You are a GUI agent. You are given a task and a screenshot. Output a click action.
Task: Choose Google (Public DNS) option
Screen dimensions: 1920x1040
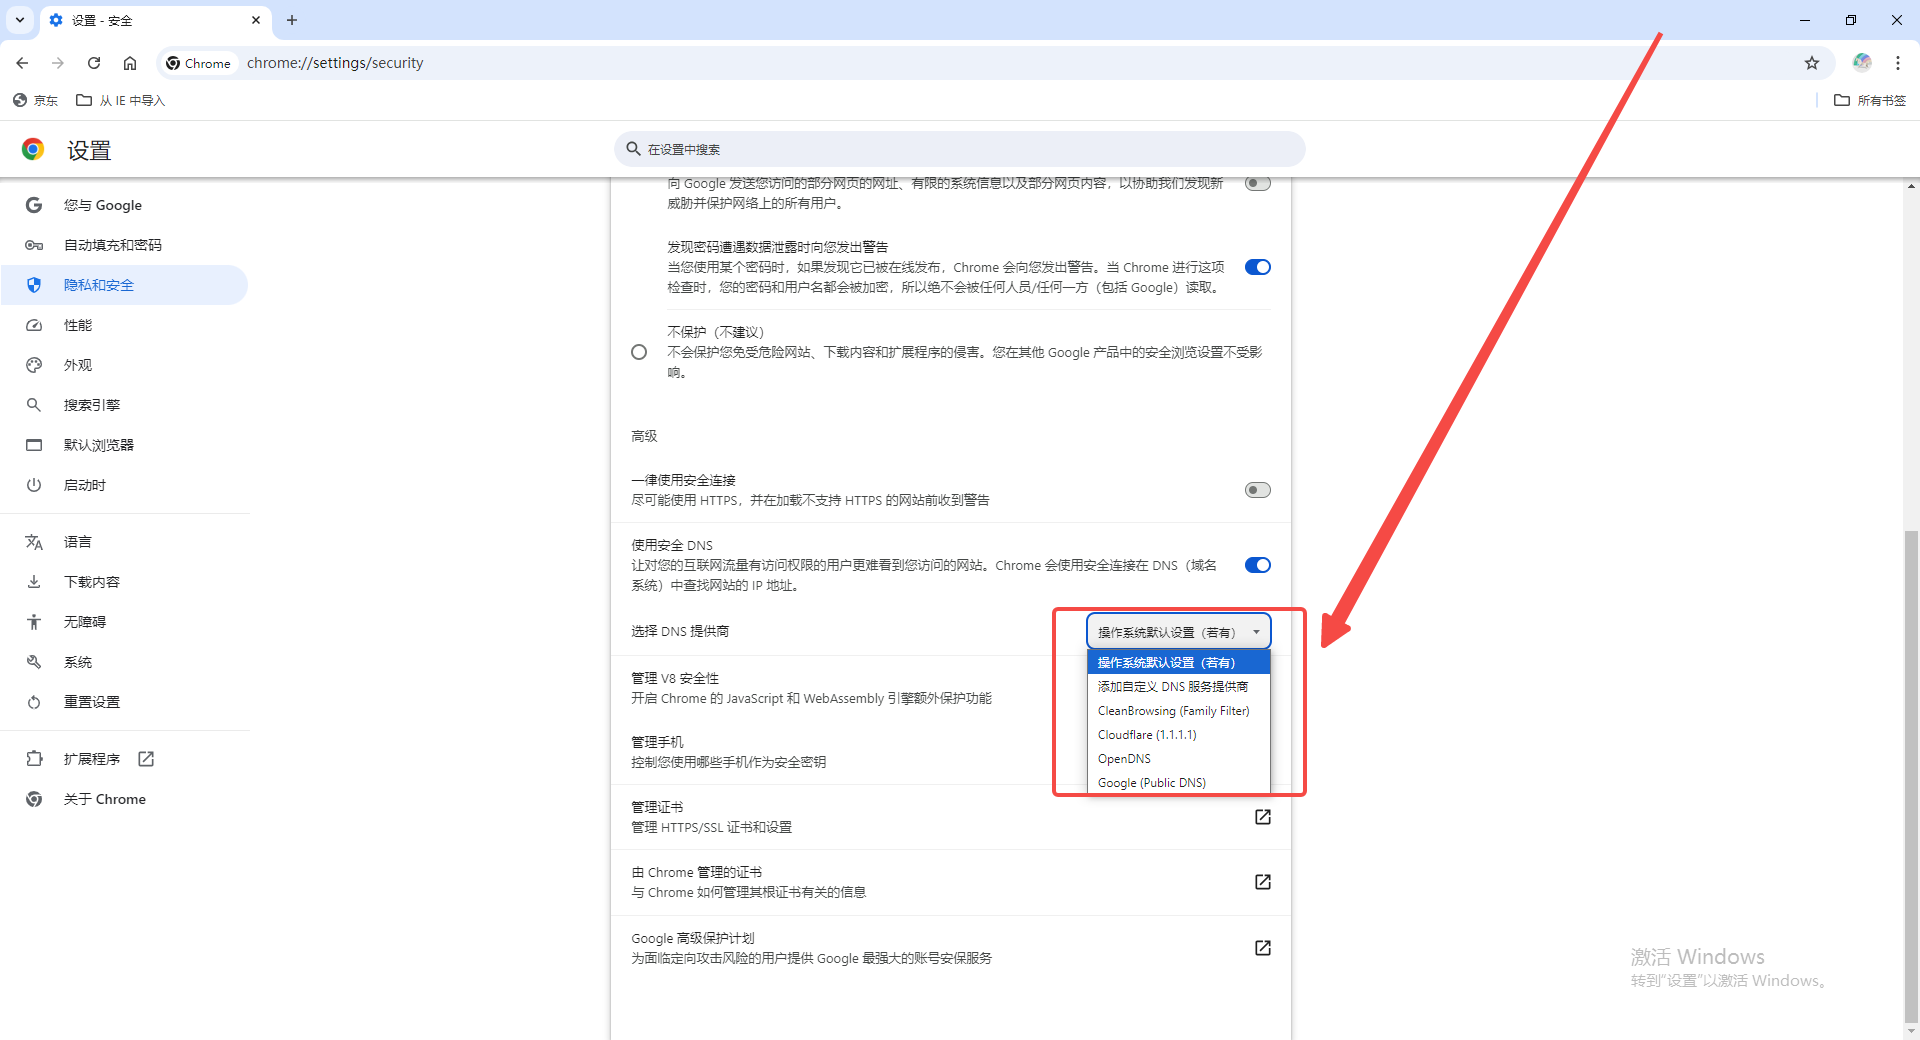pyautogui.click(x=1179, y=782)
